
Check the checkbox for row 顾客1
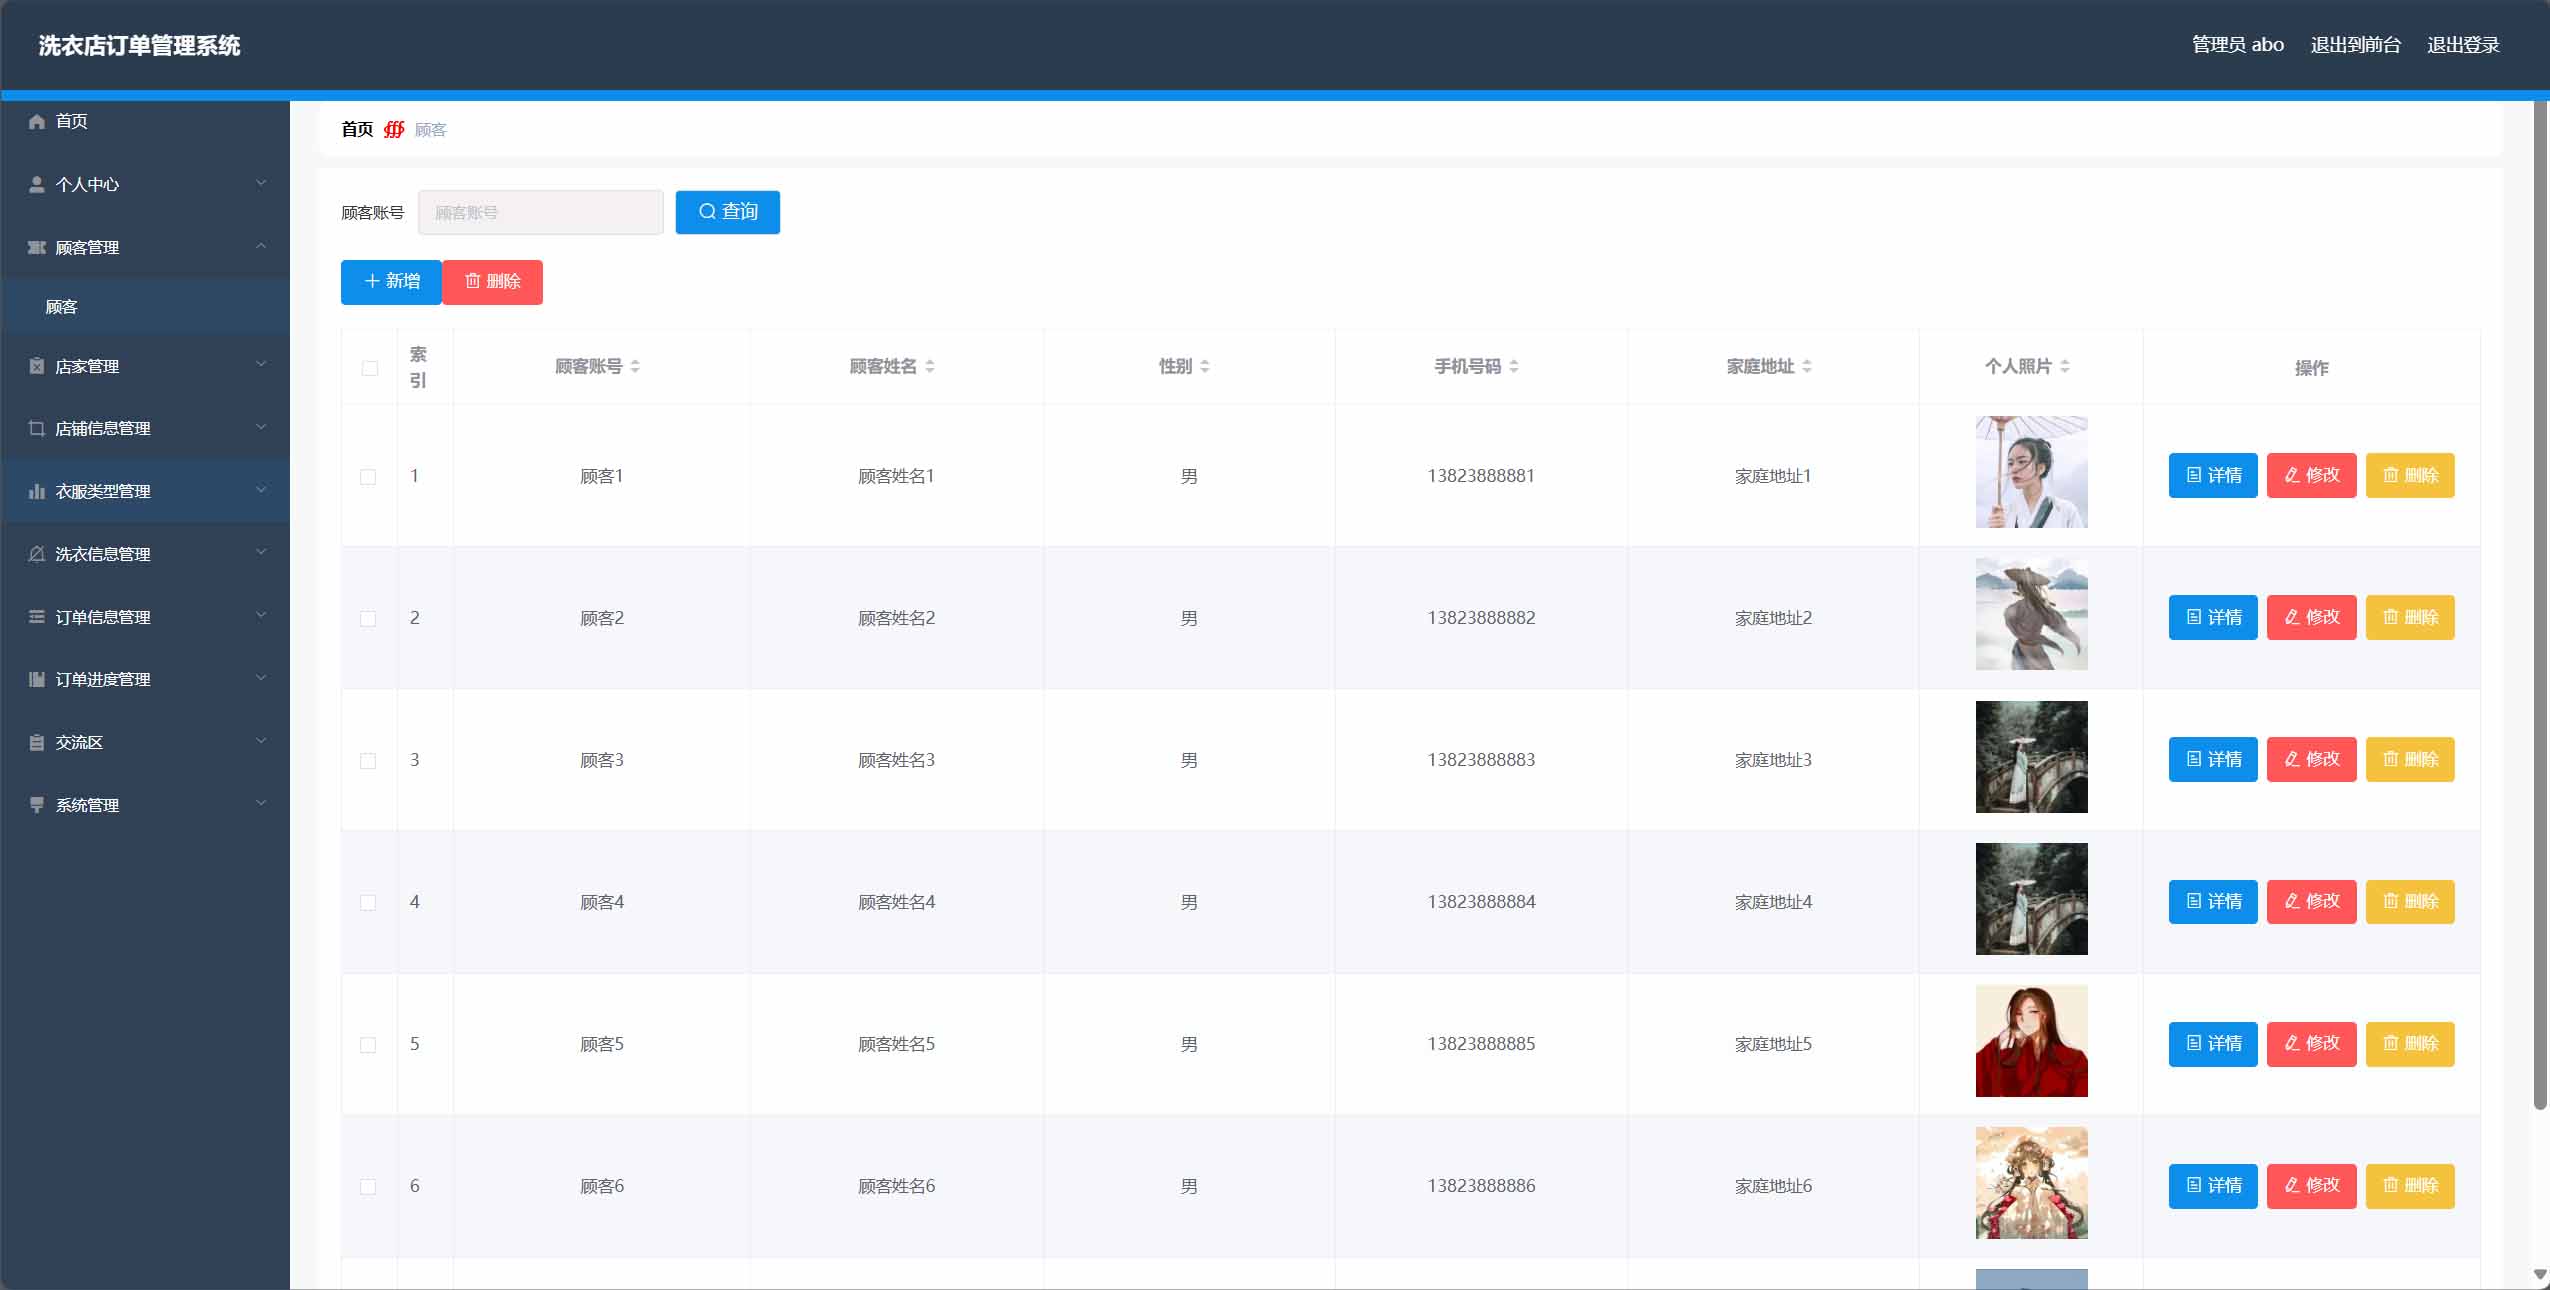pyautogui.click(x=368, y=477)
